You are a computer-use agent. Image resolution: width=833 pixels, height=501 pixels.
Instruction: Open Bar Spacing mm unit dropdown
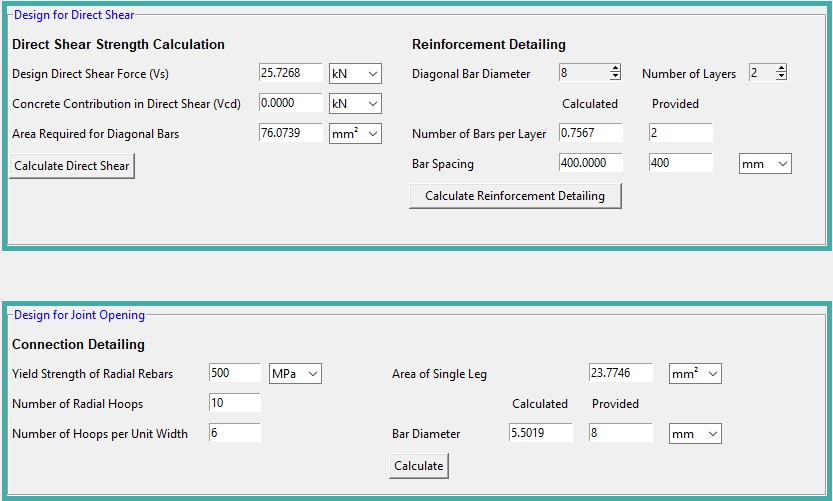click(x=765, y=164)
